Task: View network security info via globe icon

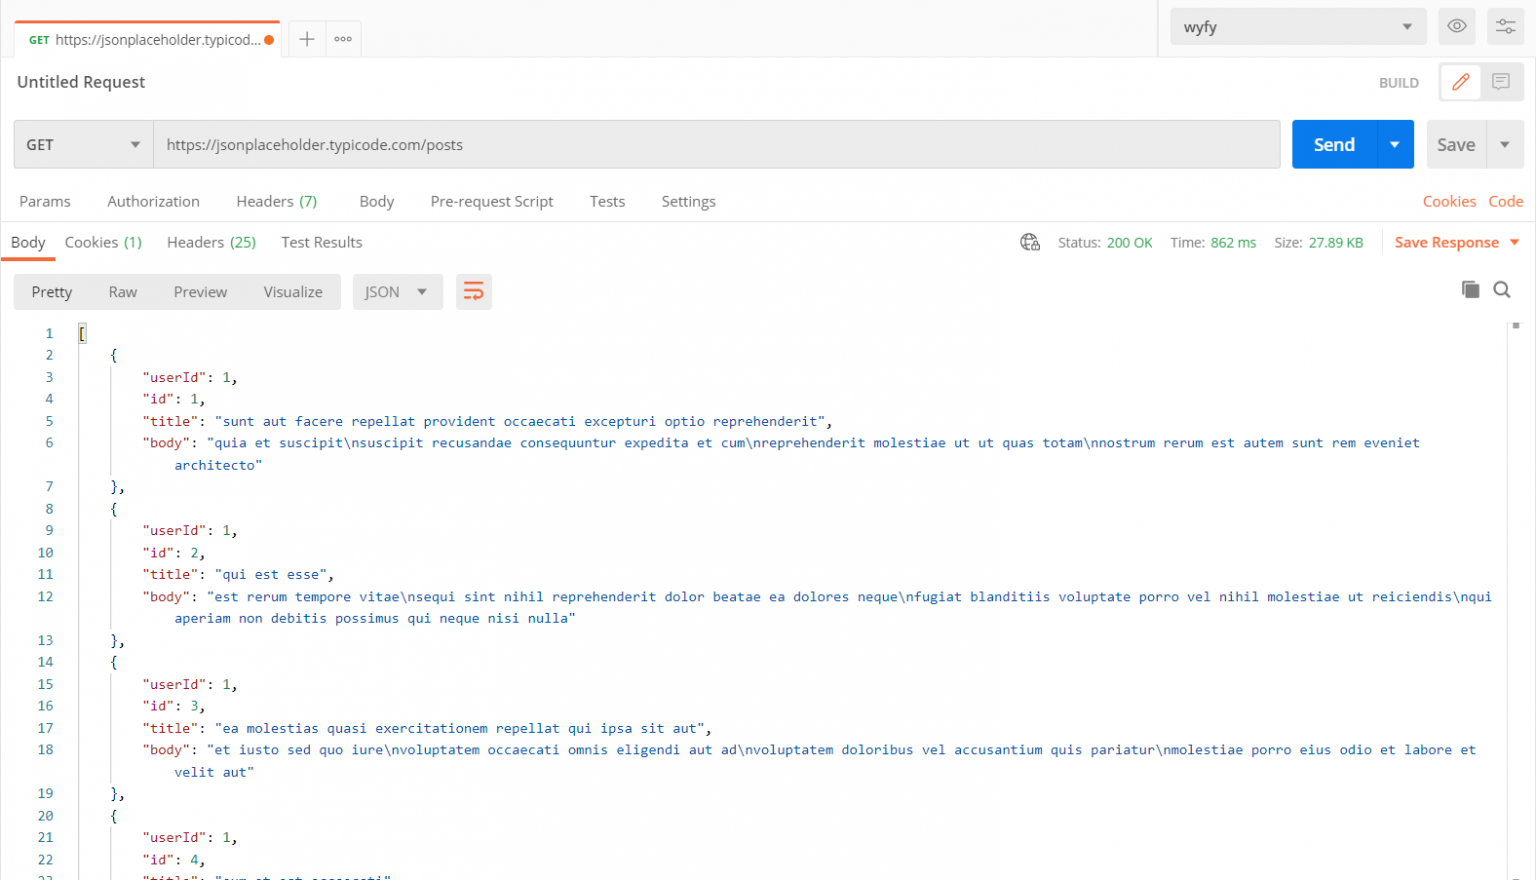Action: (x=1030, y=242)
